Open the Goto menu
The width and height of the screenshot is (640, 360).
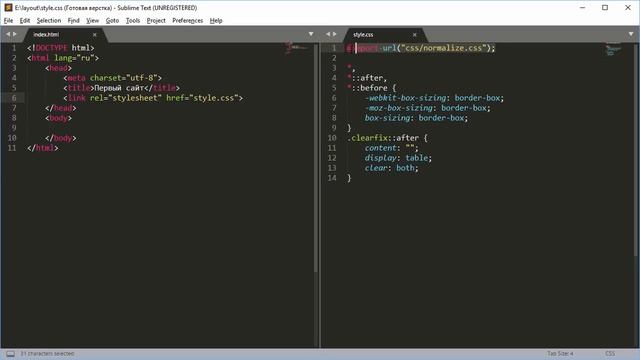(112, 20)
